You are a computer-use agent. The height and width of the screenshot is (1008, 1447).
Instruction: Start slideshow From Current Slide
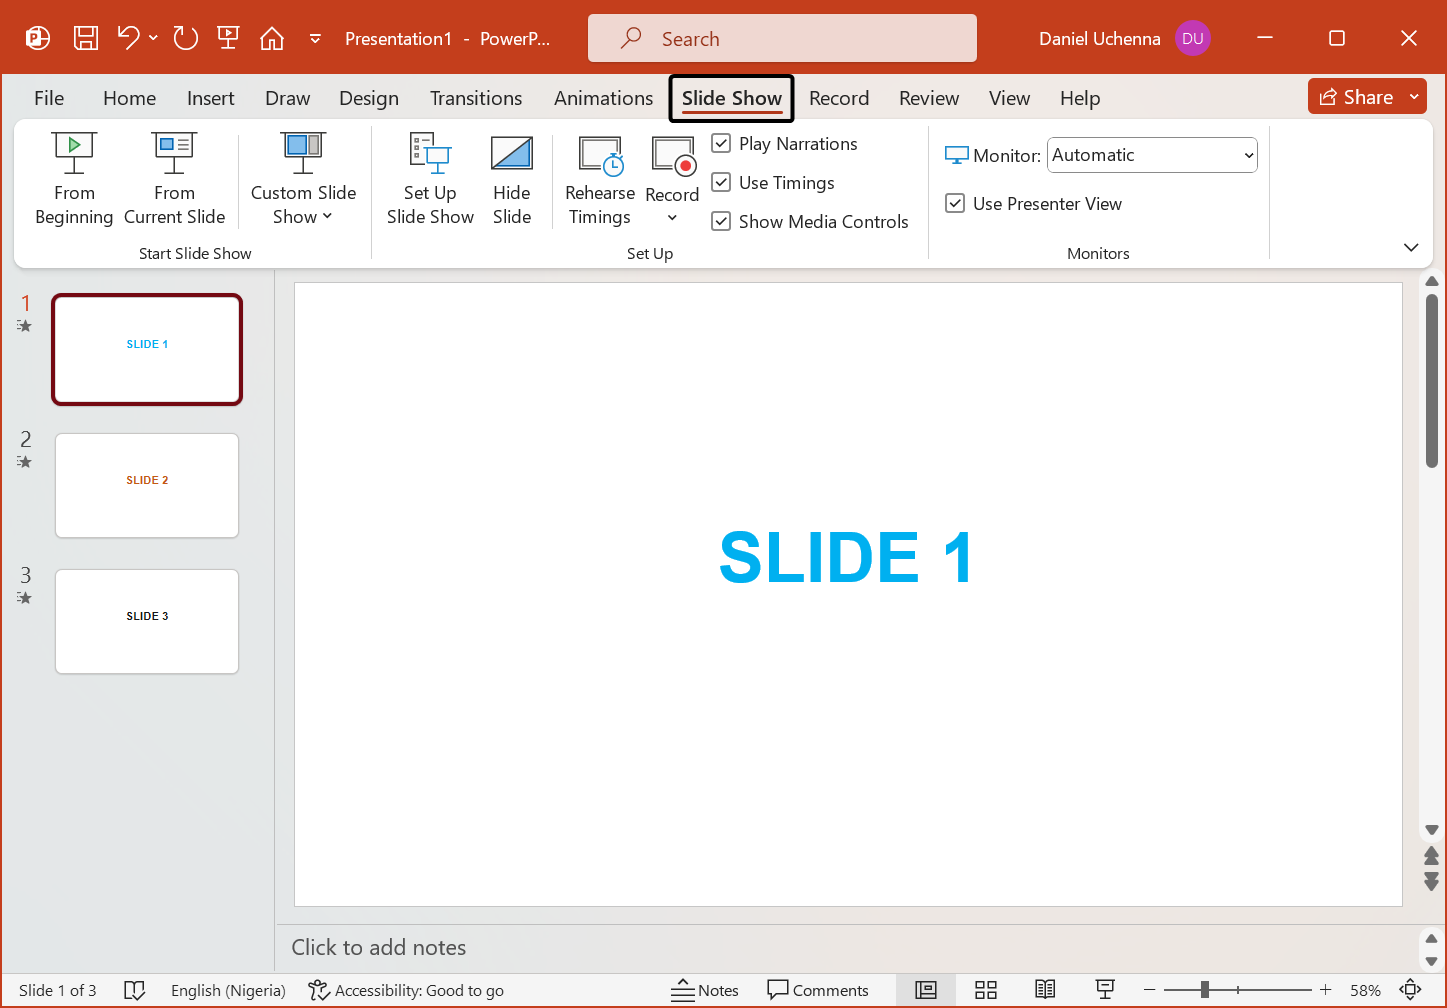click(x=174, y=180)
